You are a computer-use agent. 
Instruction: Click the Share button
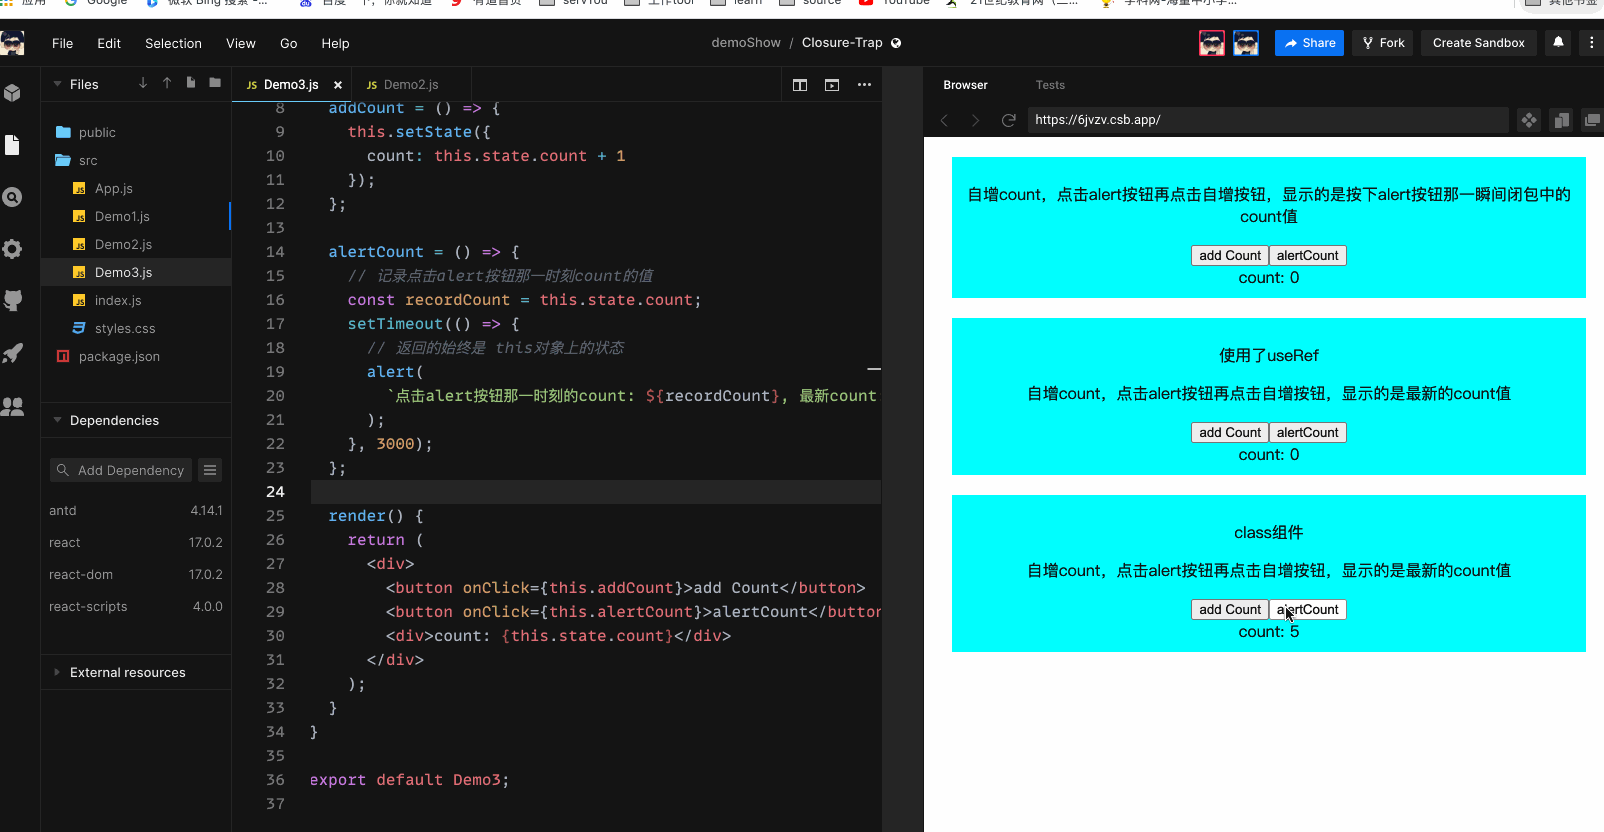1309,43
